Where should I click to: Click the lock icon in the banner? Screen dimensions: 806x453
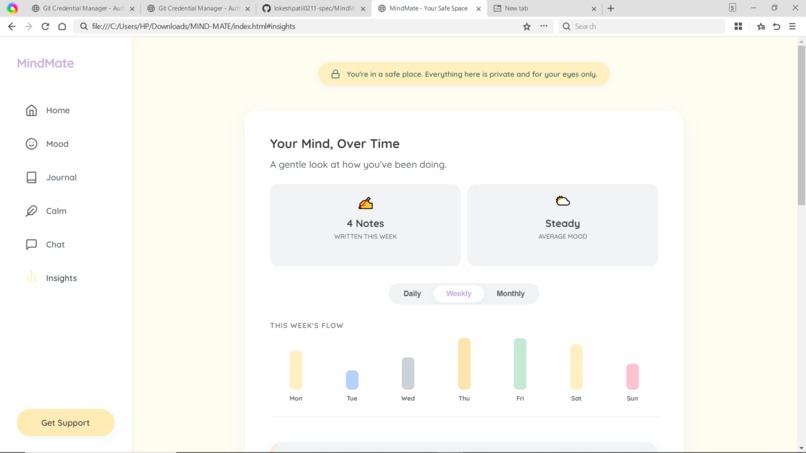(335, 74)
